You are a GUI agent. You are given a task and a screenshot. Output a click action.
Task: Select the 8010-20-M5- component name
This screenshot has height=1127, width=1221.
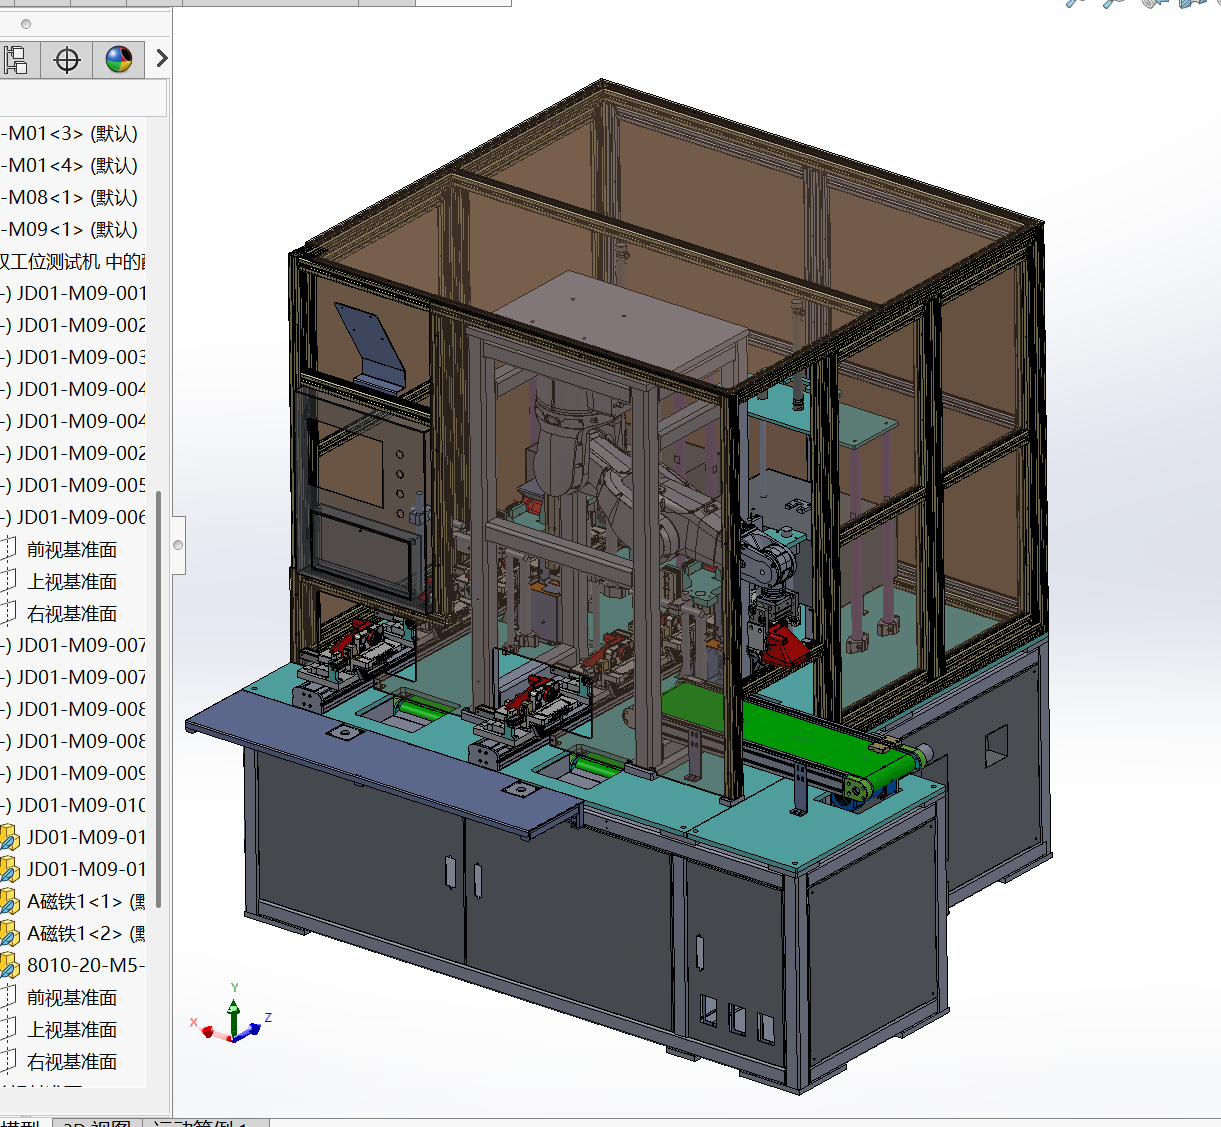86,966
